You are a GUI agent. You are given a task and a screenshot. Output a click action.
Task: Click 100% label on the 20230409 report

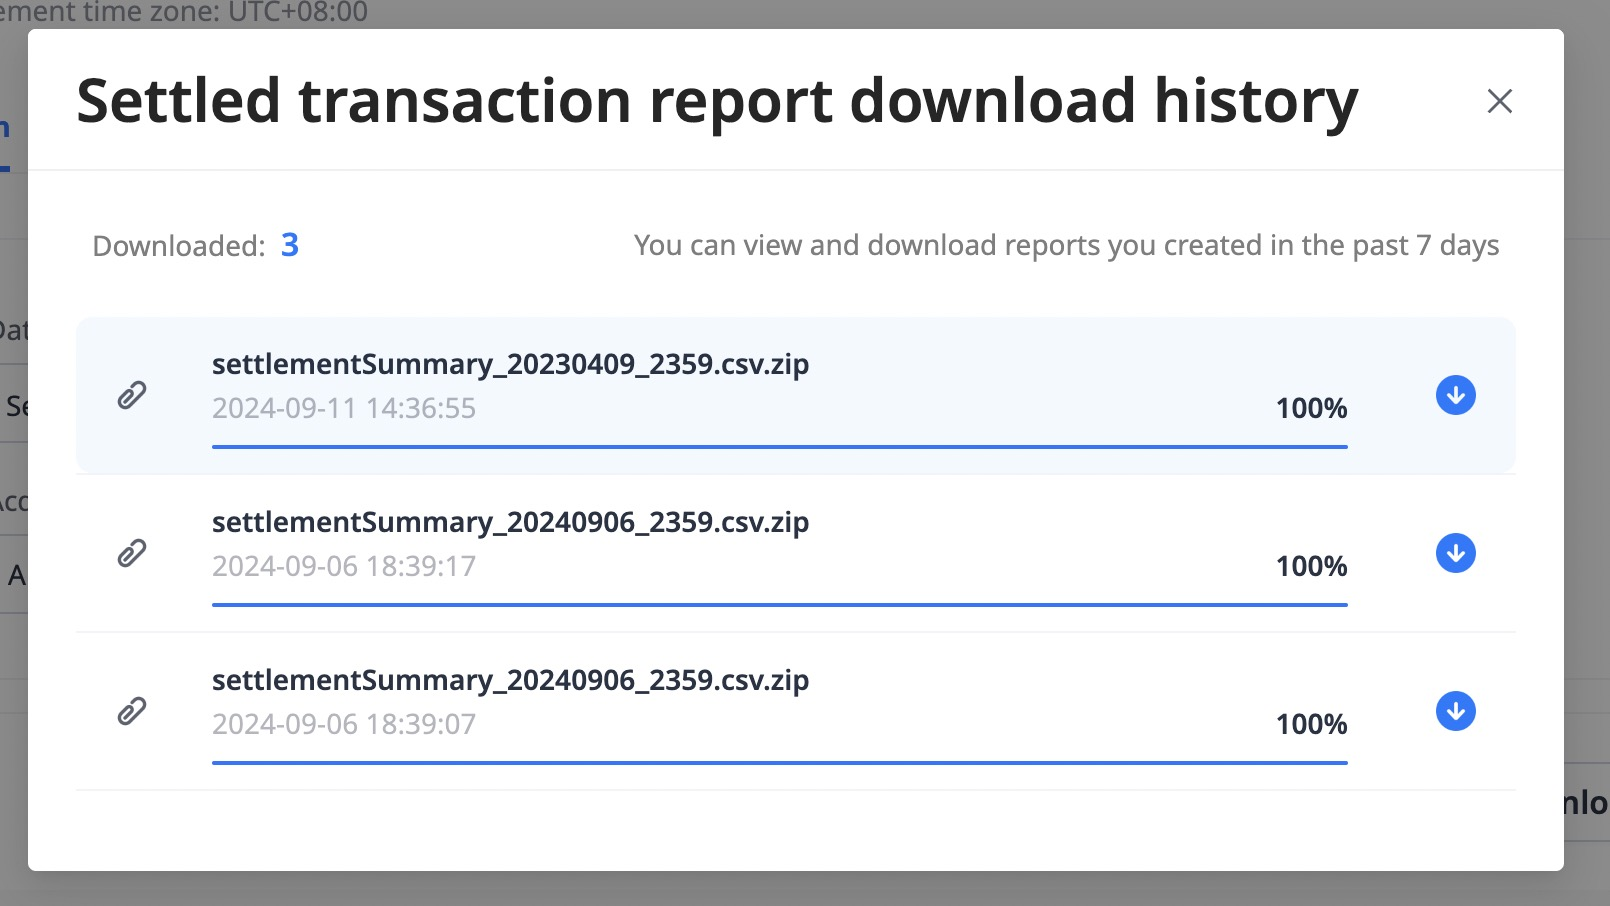click(1311, 408)
